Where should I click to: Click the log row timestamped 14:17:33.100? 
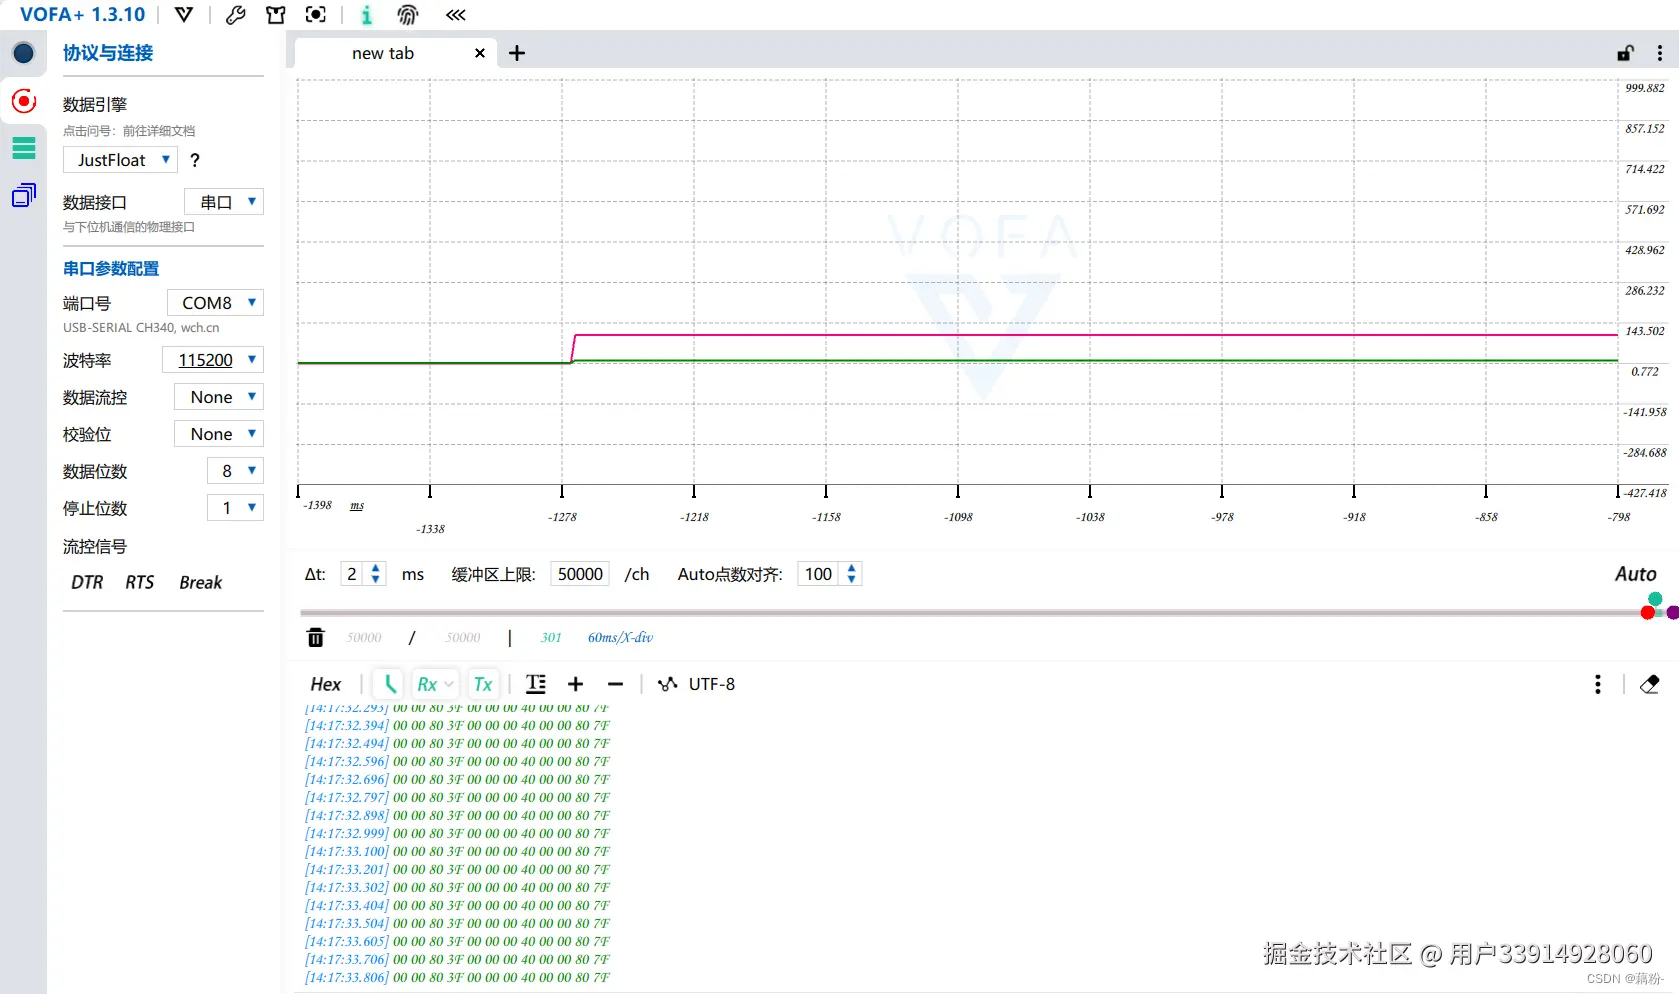[457, 851]
